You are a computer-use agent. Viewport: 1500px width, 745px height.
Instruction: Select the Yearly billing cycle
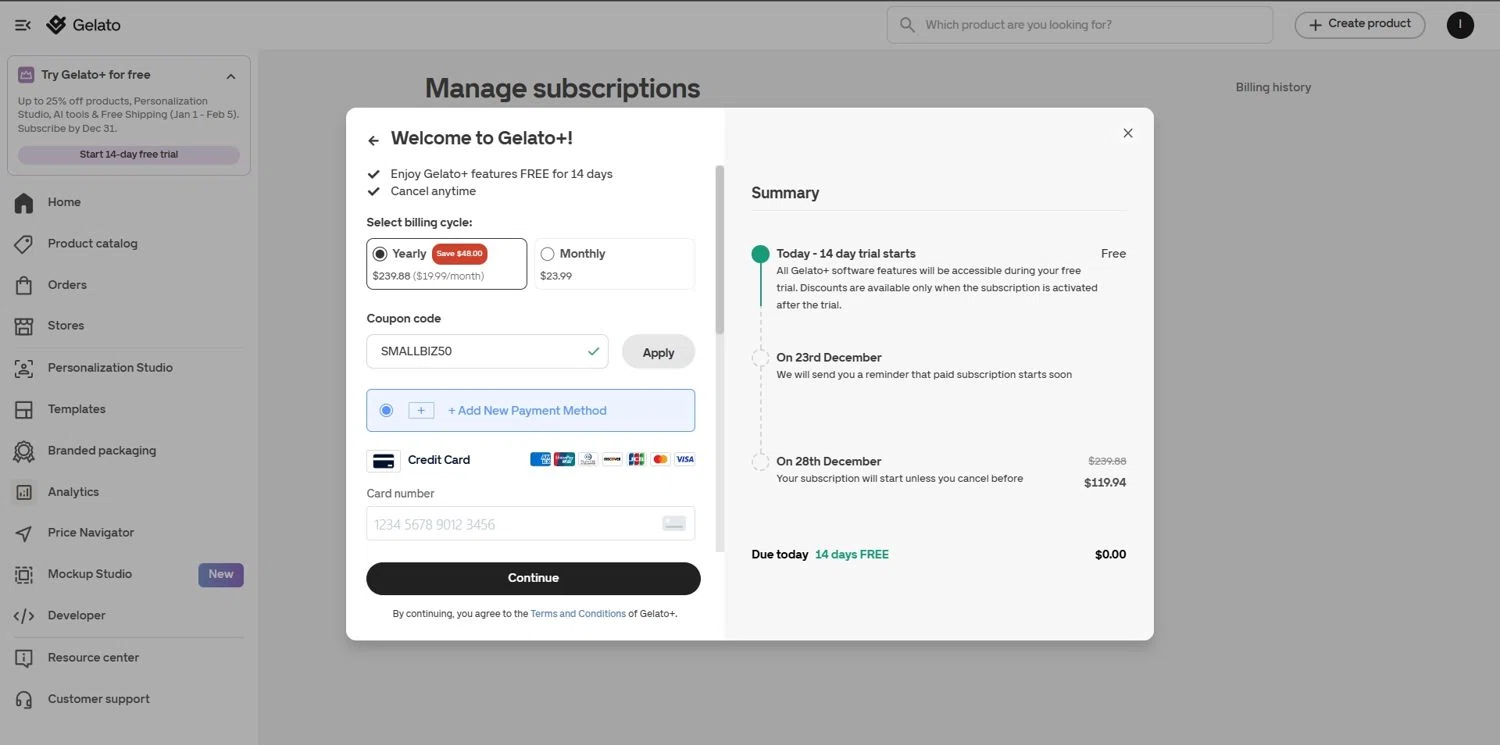[446, 264]
